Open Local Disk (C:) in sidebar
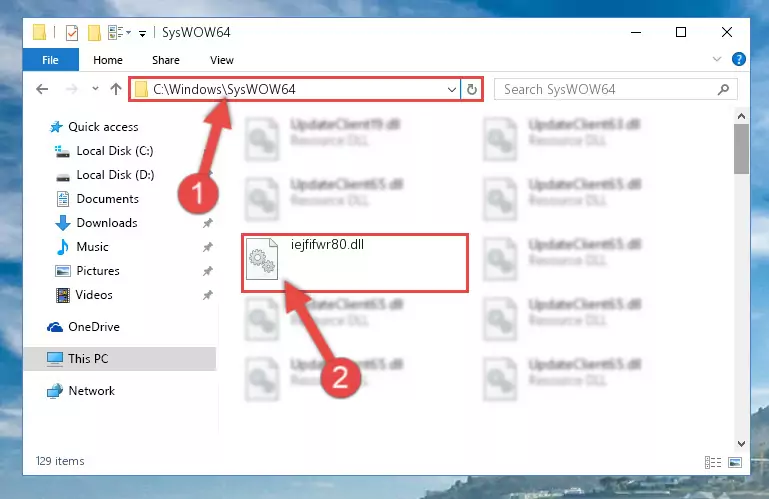Screen dimensions: 769x499 pos(115,151)
